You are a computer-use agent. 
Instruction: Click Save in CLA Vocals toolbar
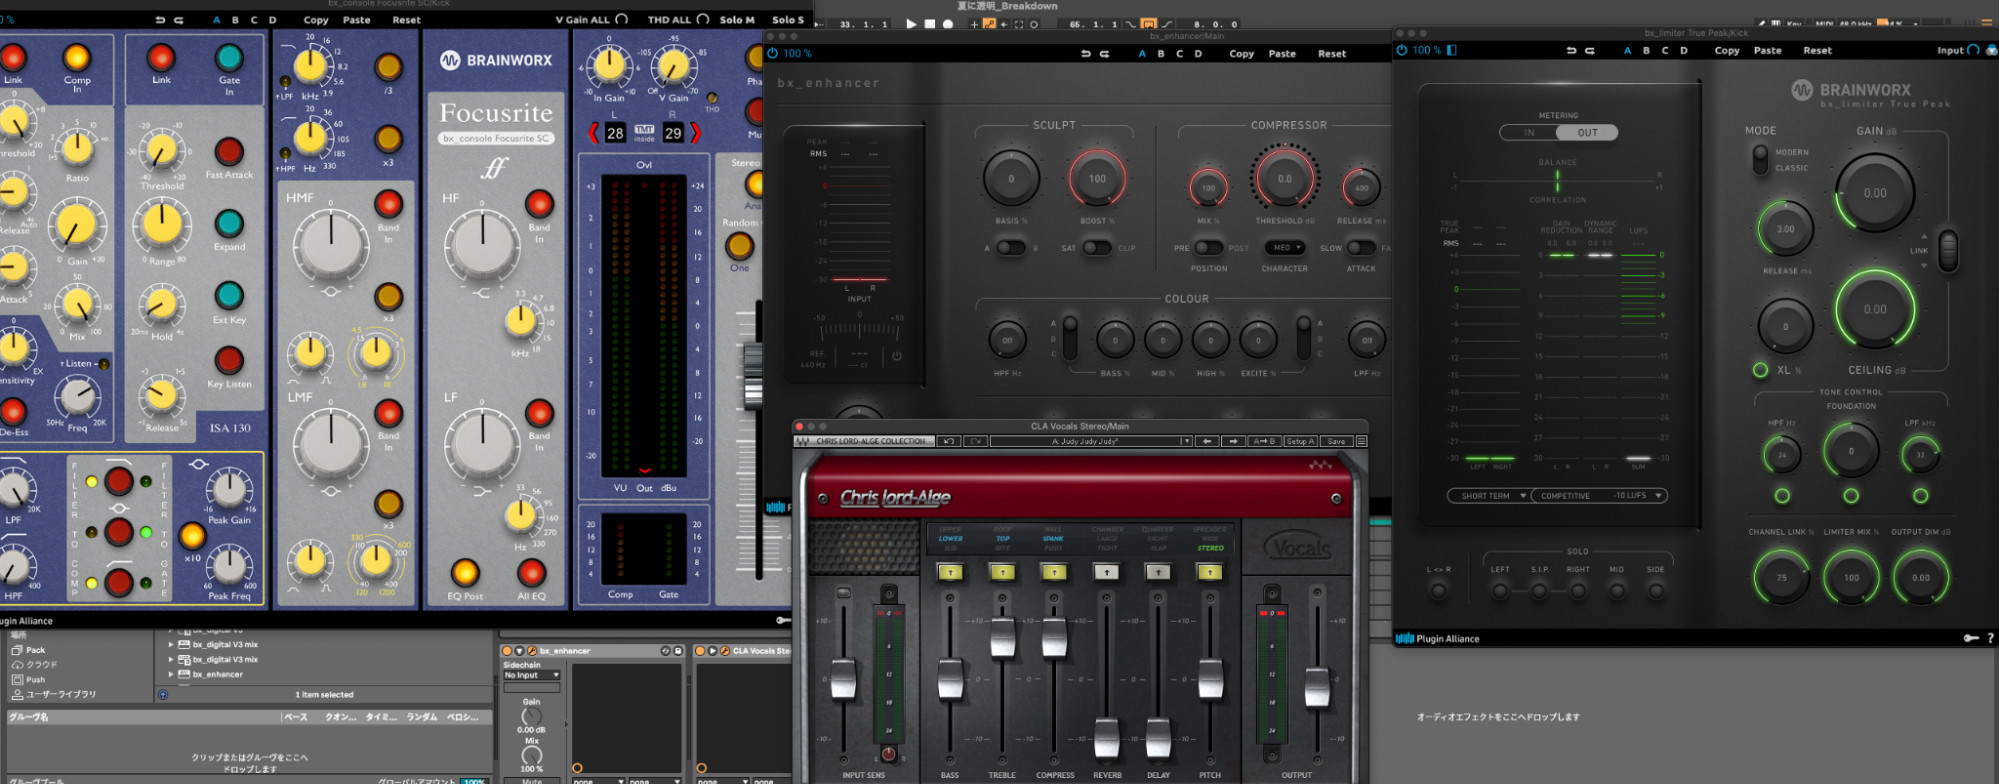[1336, 441]
